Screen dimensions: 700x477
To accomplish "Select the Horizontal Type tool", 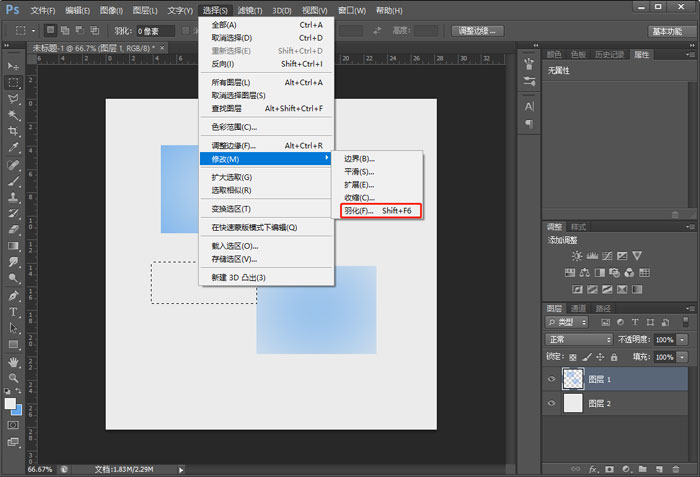I will [x=13, y=312].
